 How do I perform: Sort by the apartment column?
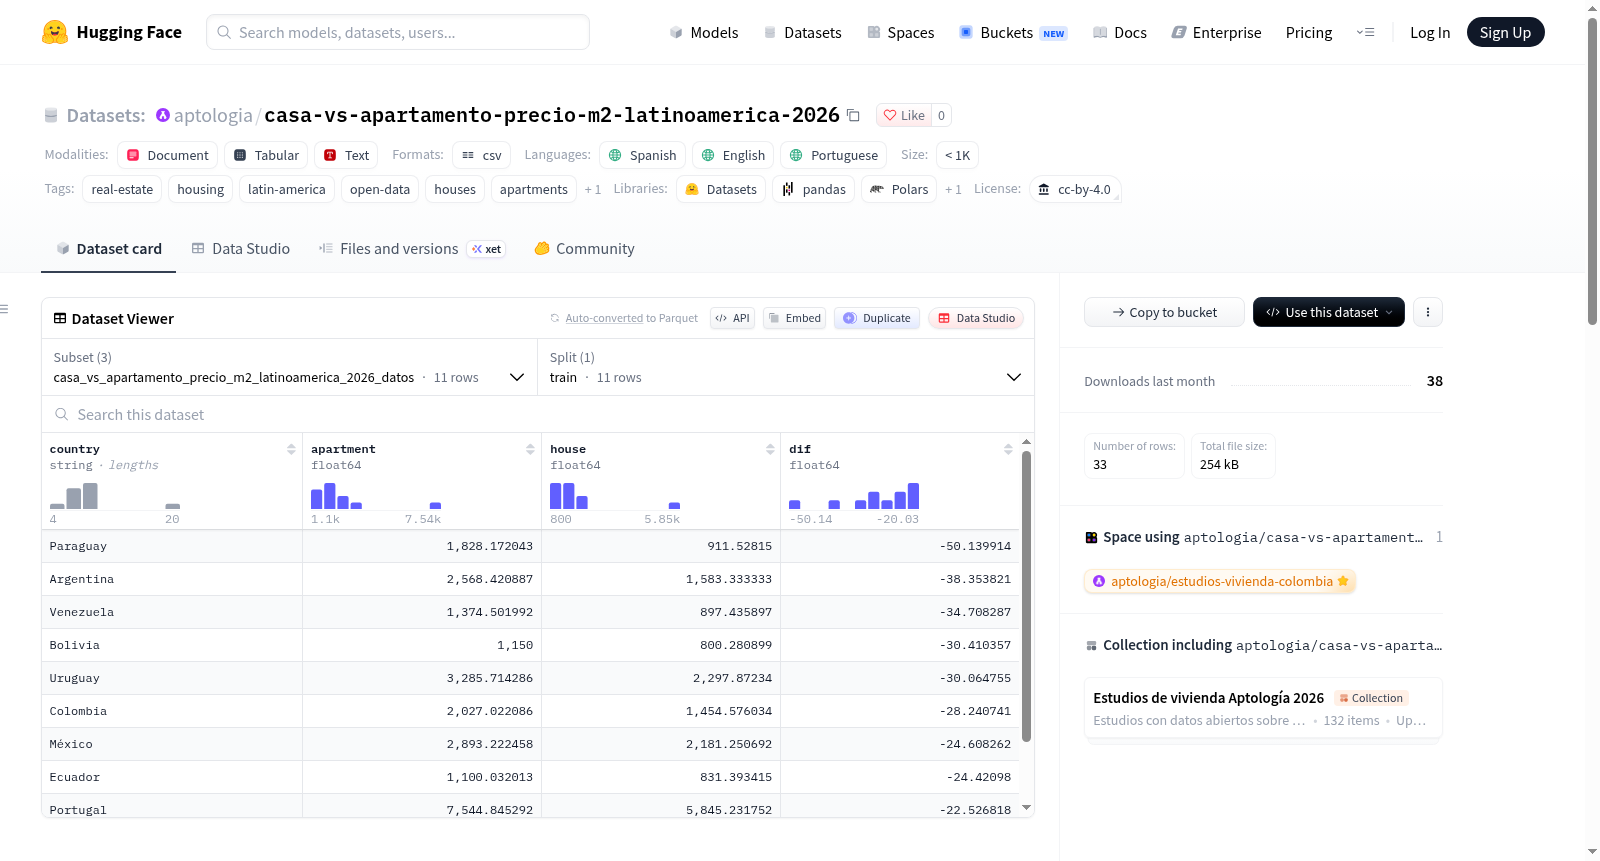coord(530,449)
